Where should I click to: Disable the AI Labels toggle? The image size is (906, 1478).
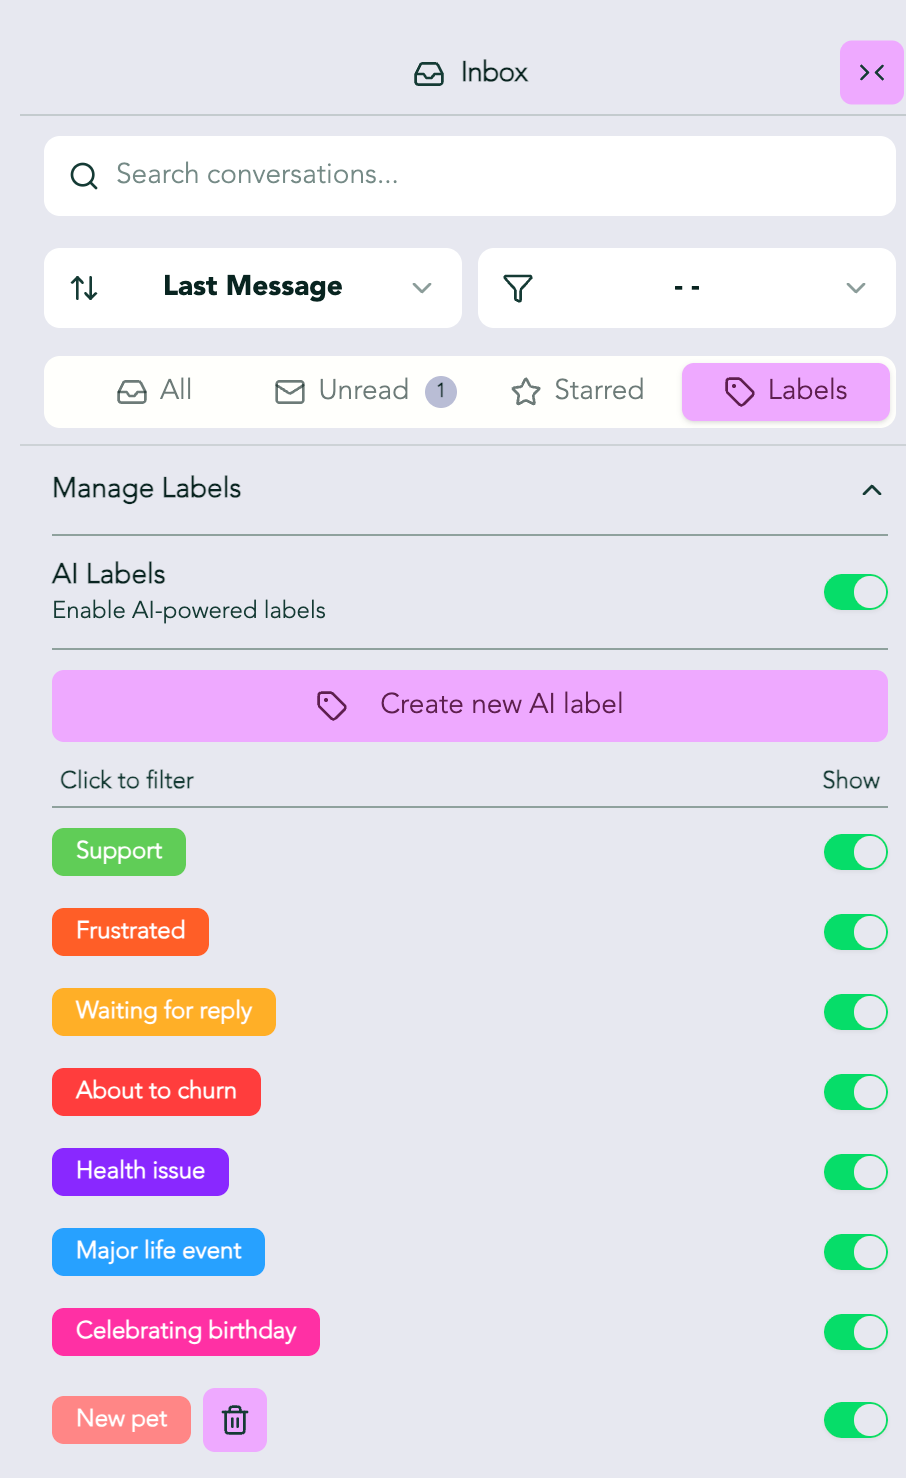tap(856, 592)
